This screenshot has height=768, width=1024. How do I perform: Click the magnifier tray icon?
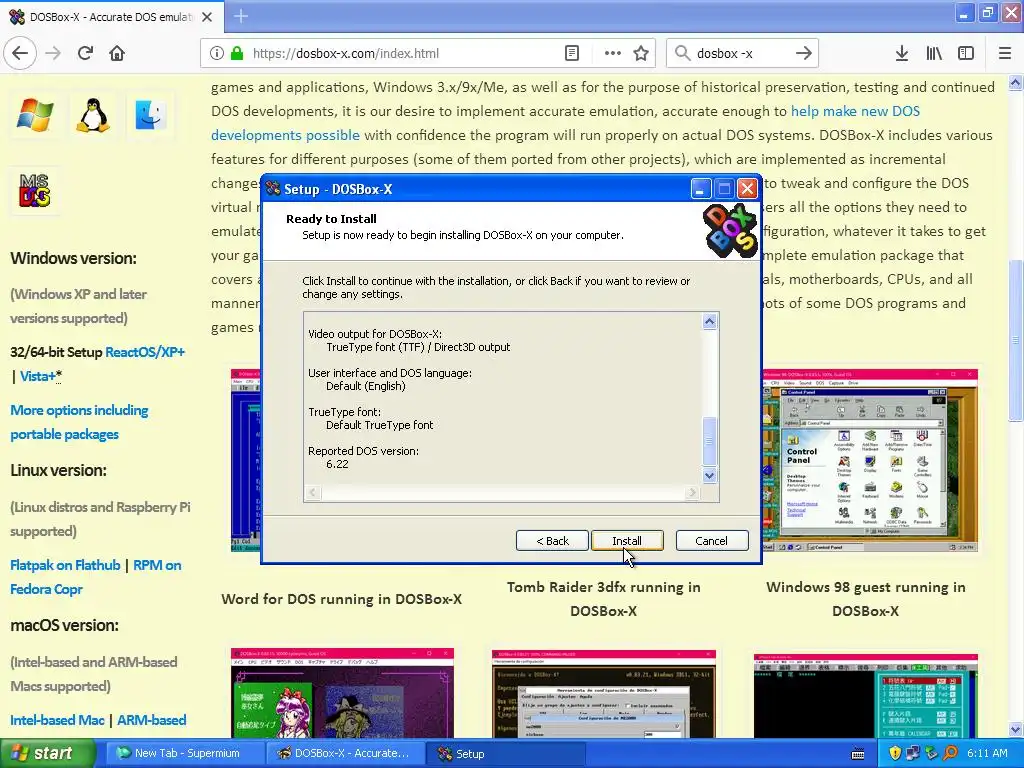click(x=951, y=753)
